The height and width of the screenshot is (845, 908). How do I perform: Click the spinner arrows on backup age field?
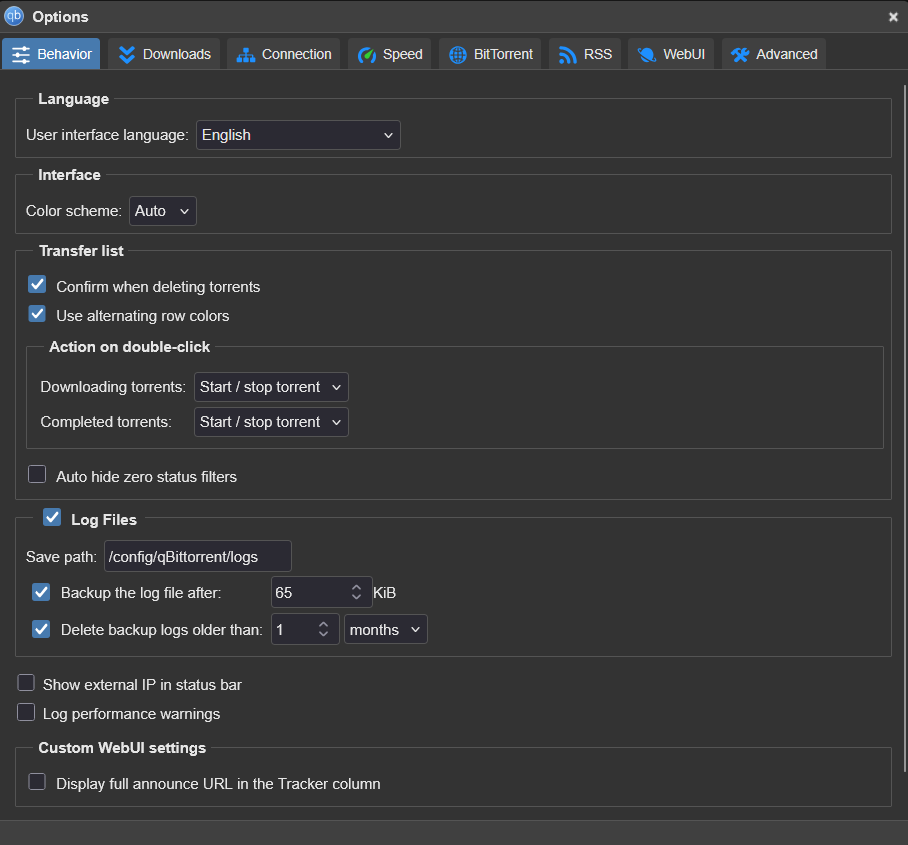click(323, 629)
